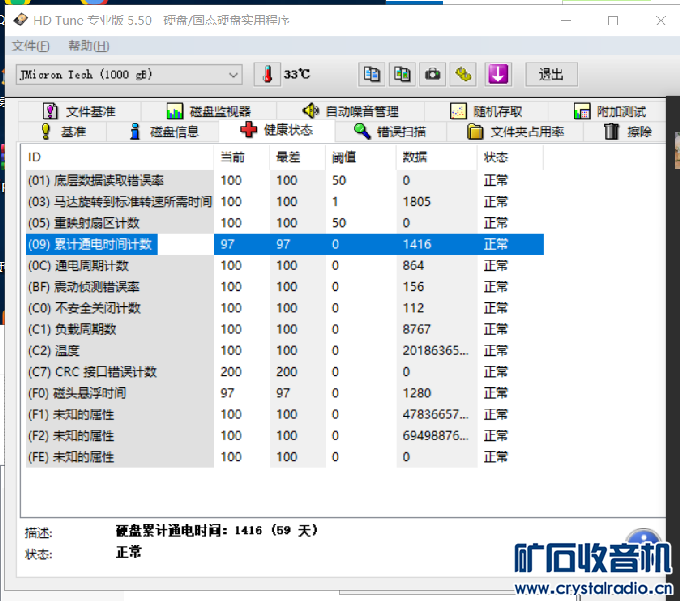The height and width of the screenshot is (601, 680).
Task: Click current value 200 in CRC row
Action: pyautogui.click(x=231, y=372)
